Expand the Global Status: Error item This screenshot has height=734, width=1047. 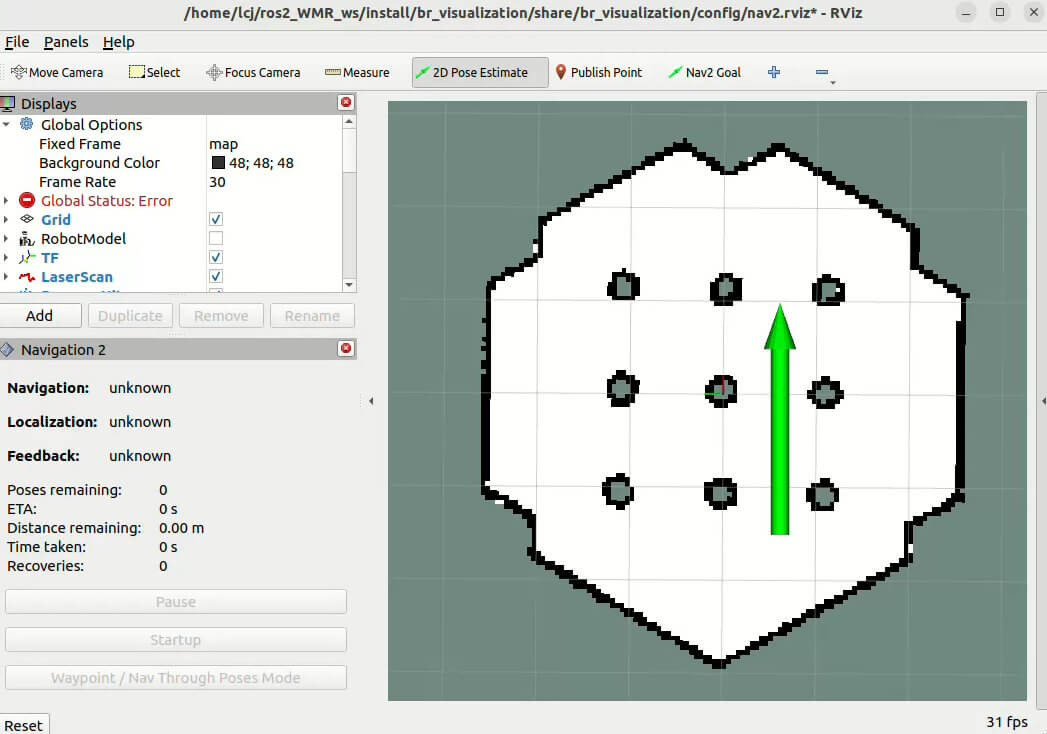[x=6, y=201]
